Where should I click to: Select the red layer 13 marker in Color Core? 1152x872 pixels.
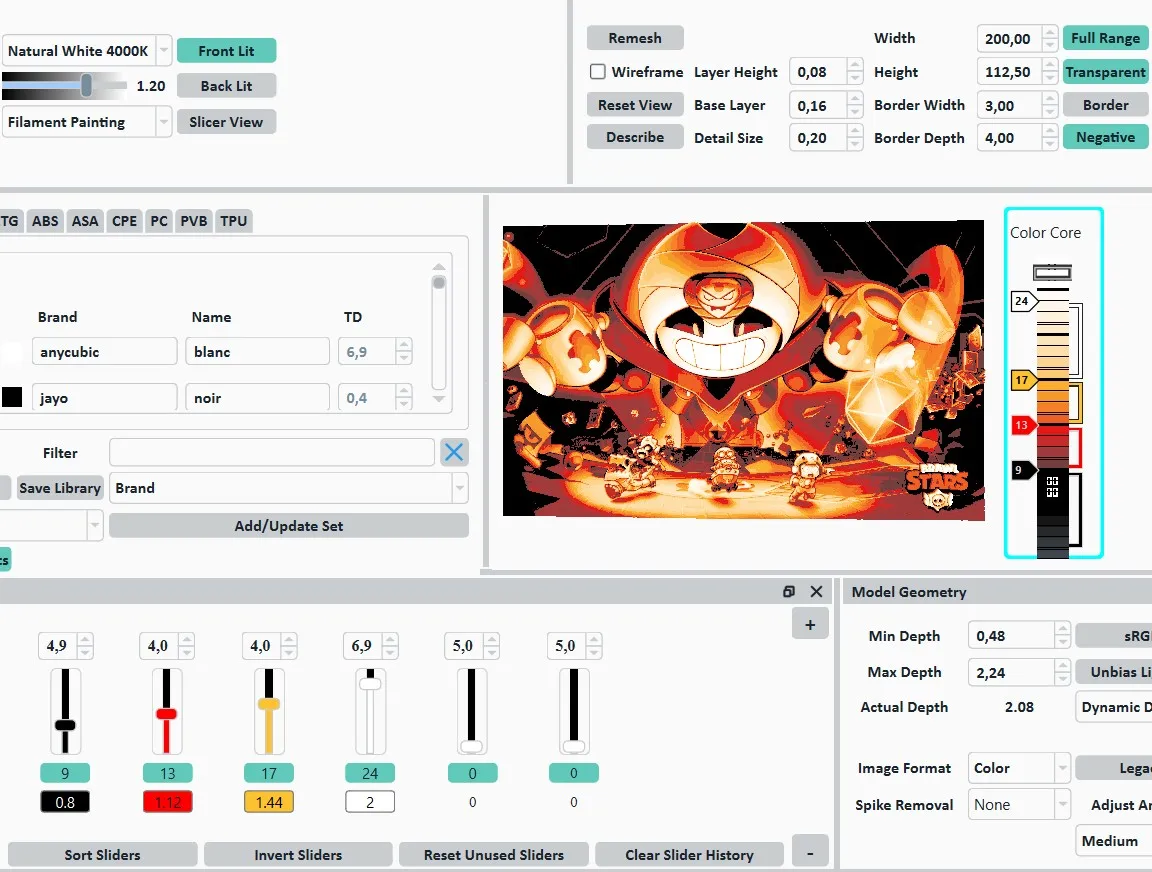point(1023,425)
